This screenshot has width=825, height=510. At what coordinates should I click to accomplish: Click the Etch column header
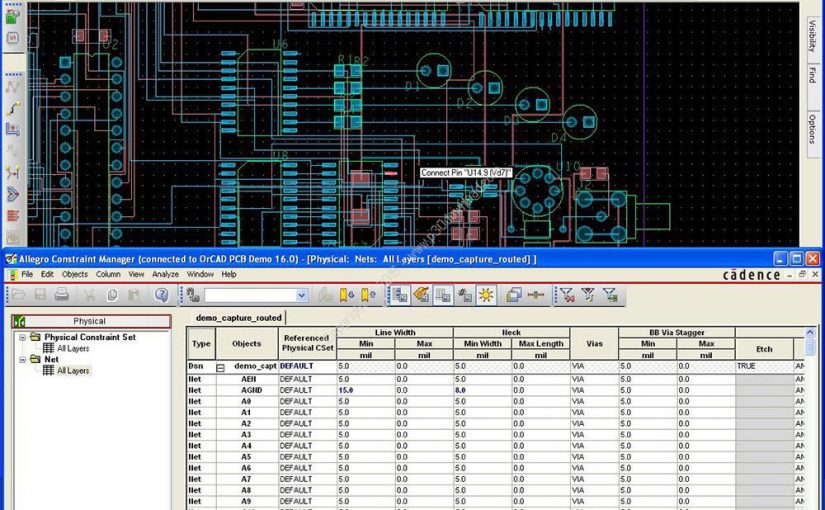coord(764,349)
